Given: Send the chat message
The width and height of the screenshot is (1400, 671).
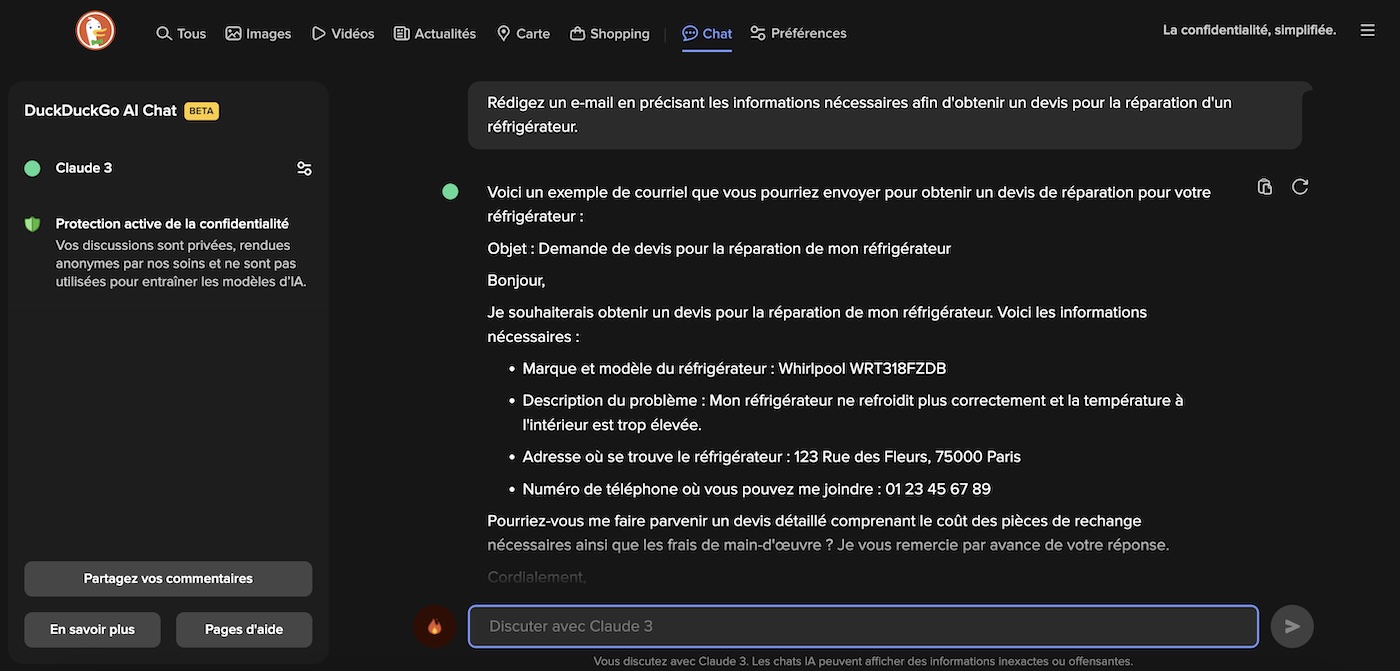Looking at the screenshot, I should 1291,625.
